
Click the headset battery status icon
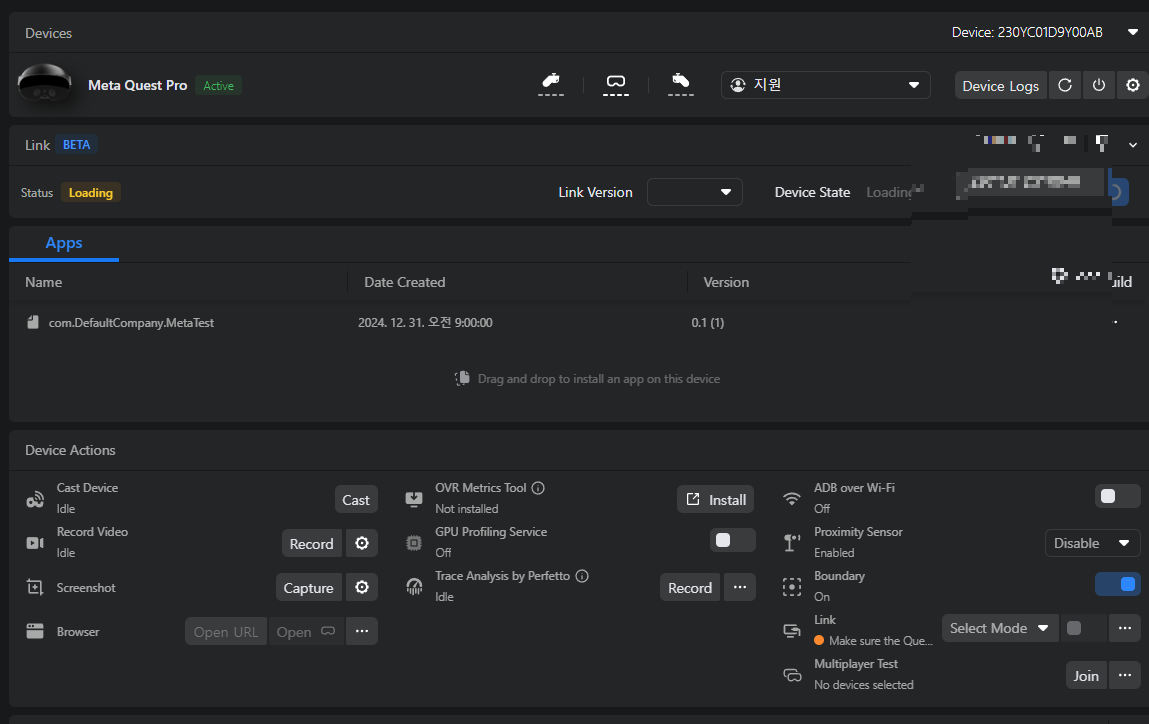pos(616,84)
